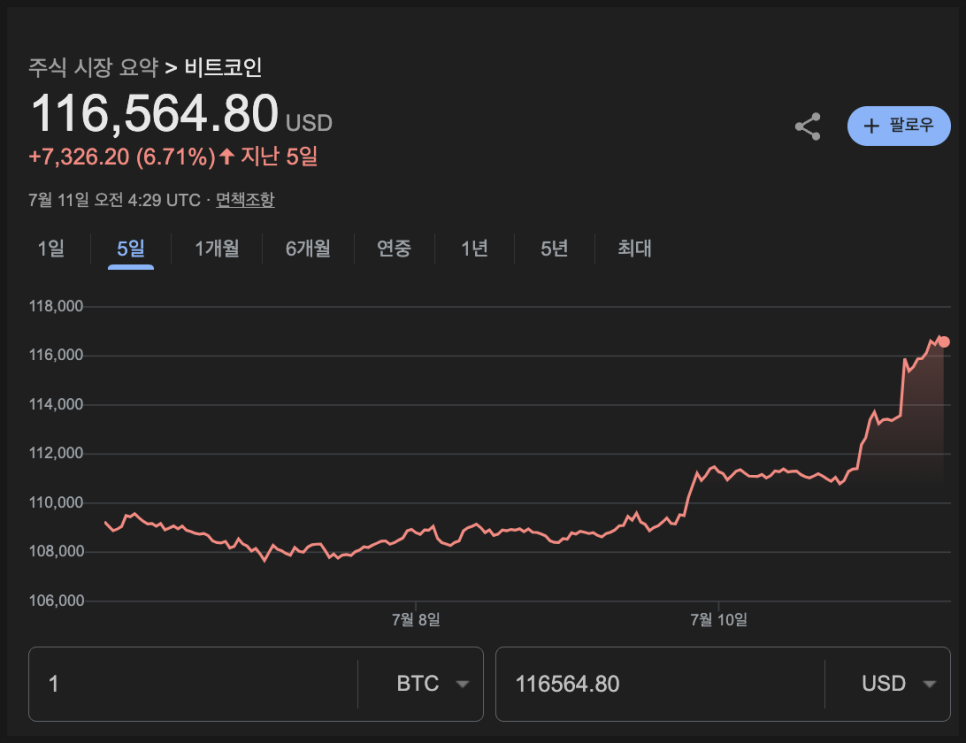View the 1년 chart range
The height and width of the screenshot is (743, 966).
click(474, 248)
